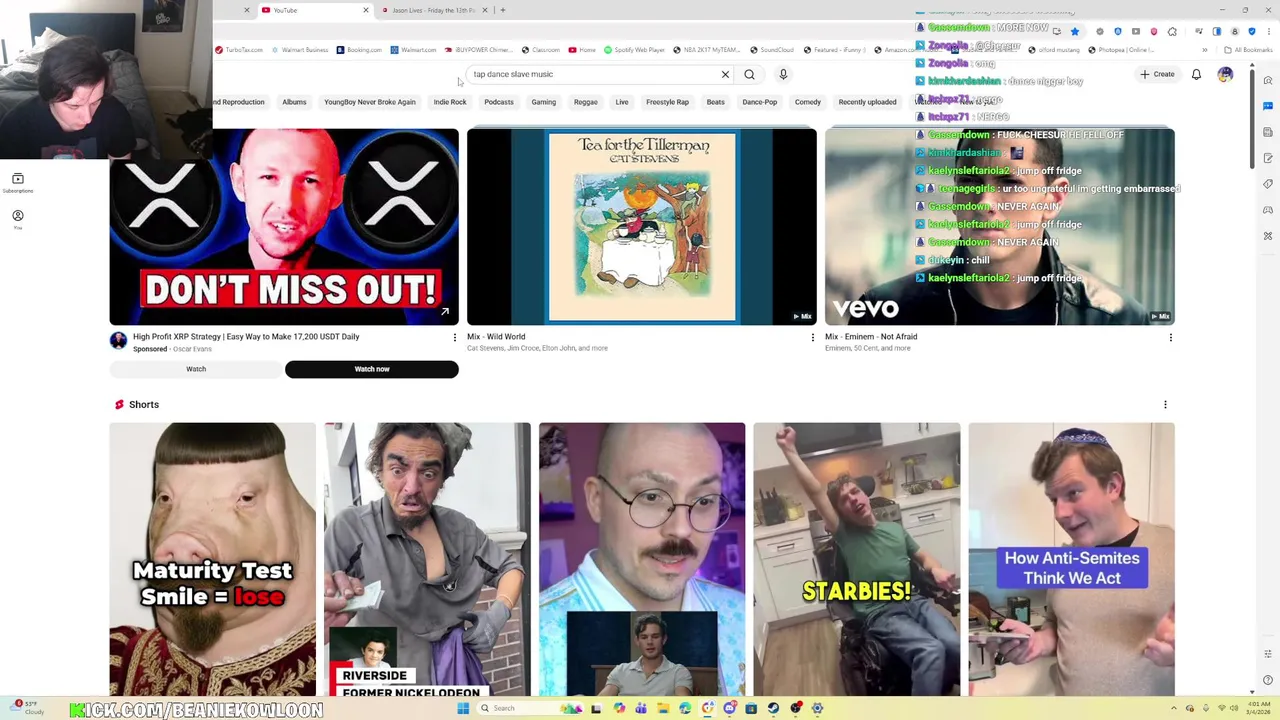Click the 'Watch now' ad button
This screenshot has height=720, width=1280.
pyautogui.click(x=372, y=369)
